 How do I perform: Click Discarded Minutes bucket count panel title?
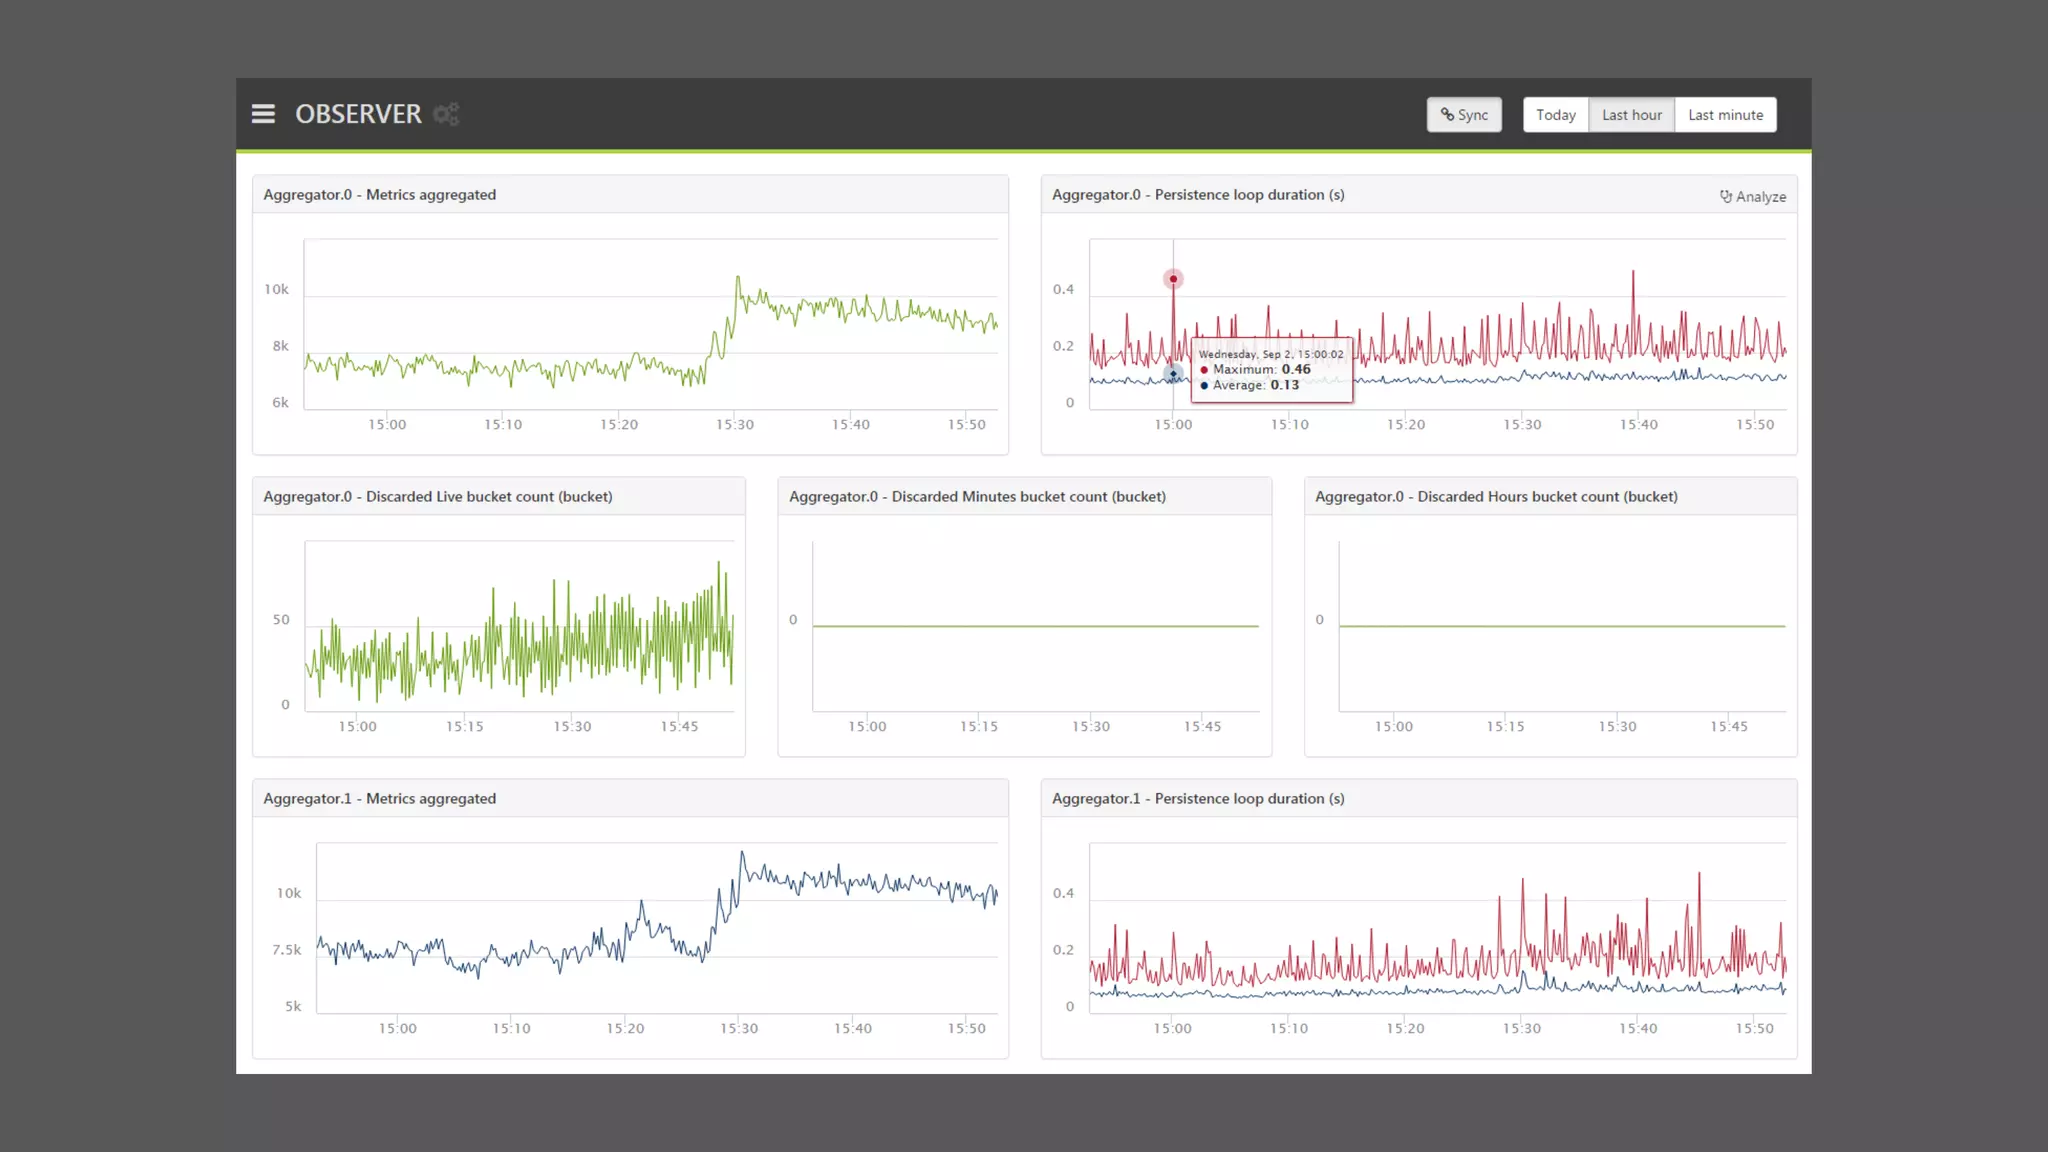coord(977,497)
